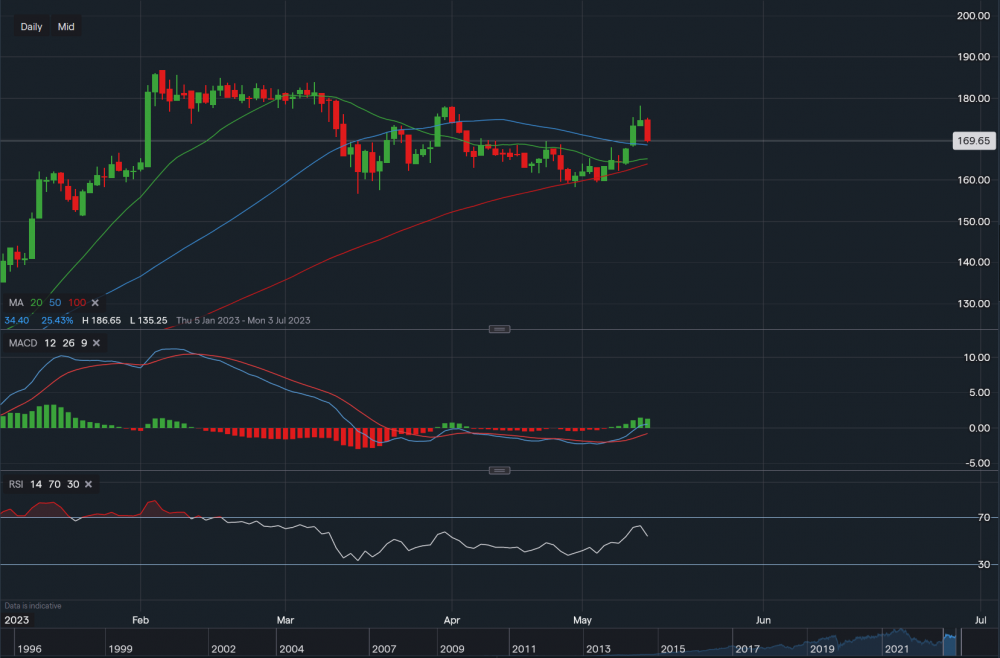Click the resize handle above the MACD panel
Image resolution: width=1000 pixels, height=658 pixels.
tap(499, 329)
